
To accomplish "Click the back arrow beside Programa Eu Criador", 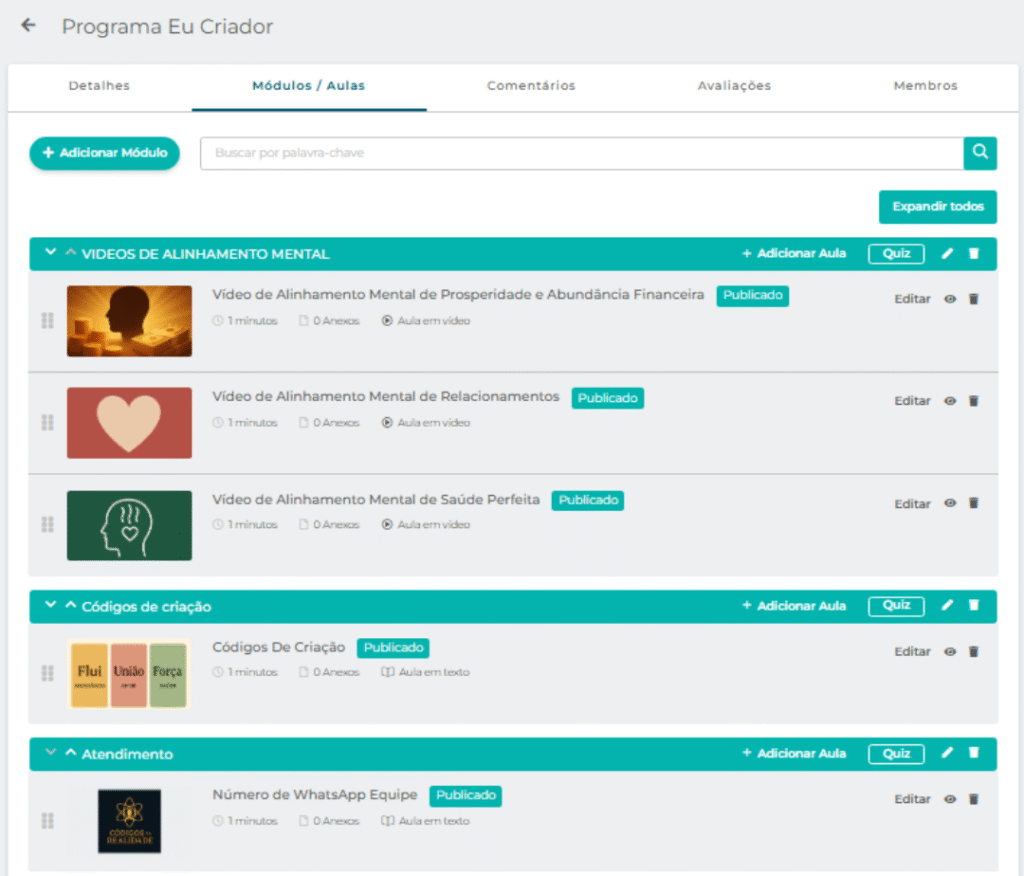I will coord(28,26).
